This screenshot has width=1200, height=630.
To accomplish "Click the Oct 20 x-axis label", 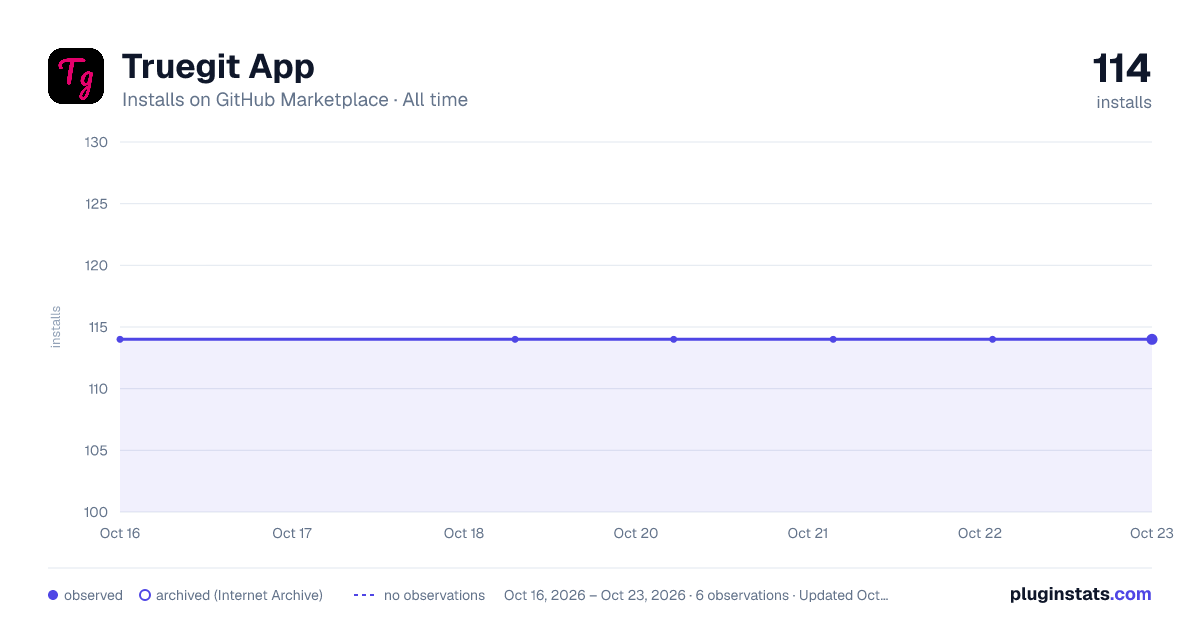I will 636,533.
